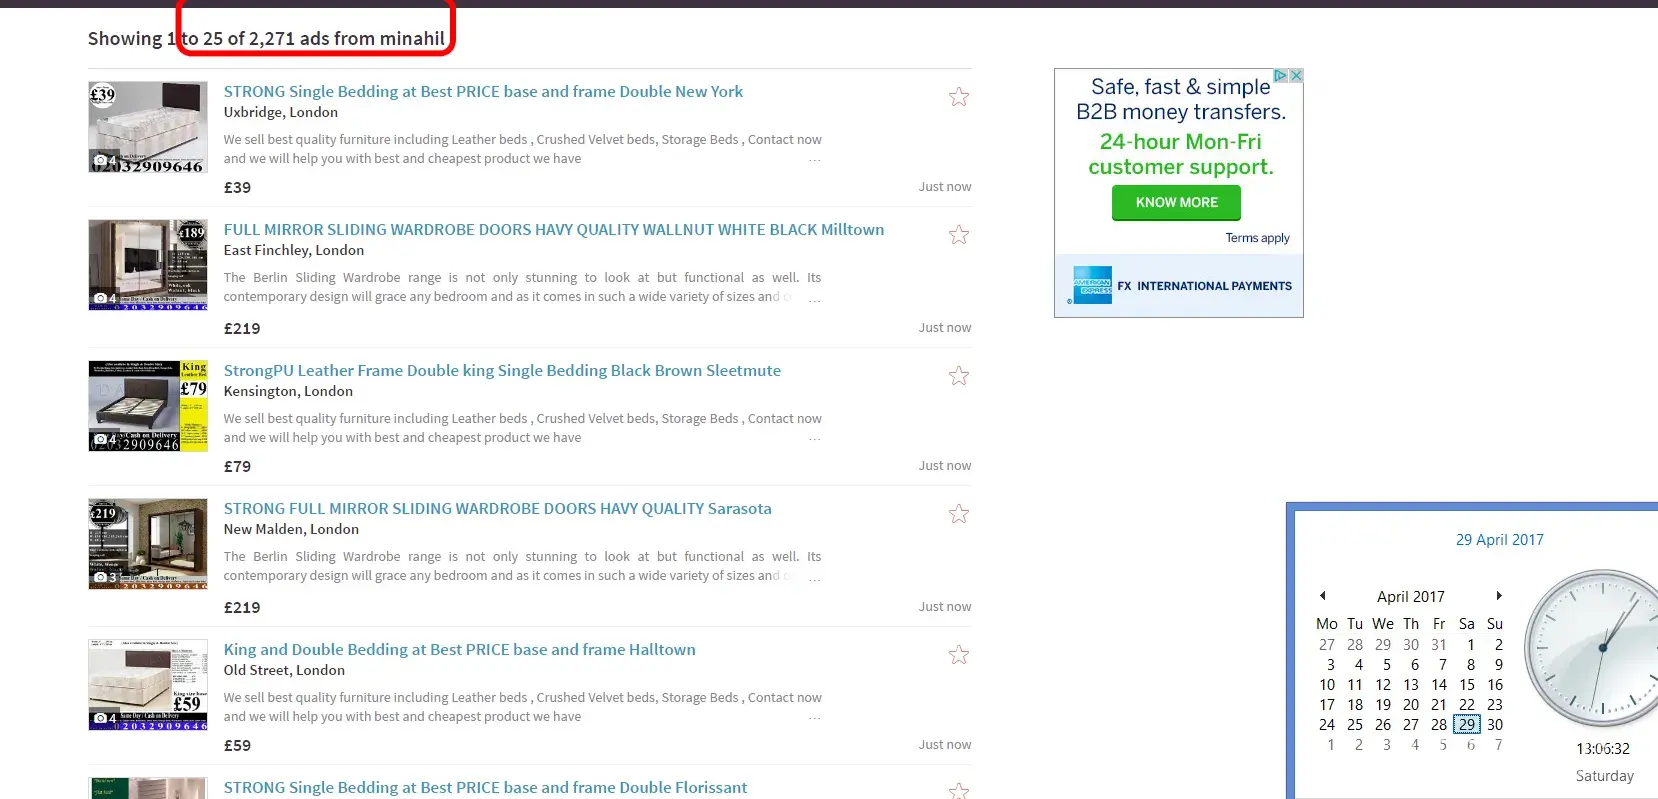The height and width of the screenshot is (799, 1658).
Task: Go to previous month in calendar
Action: pyautogui.click(x=1323, y=596)
